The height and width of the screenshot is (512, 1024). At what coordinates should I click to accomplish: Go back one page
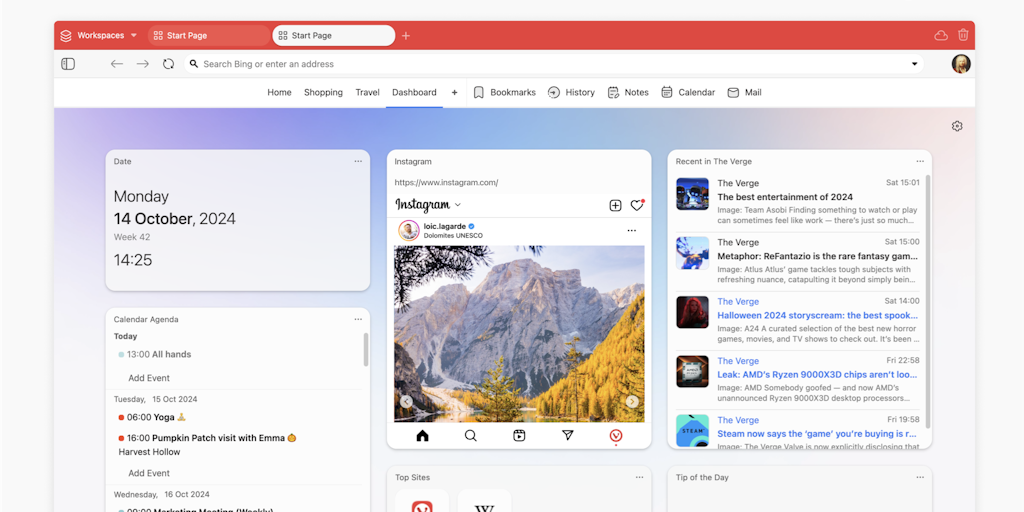click(x=117, y=64)
